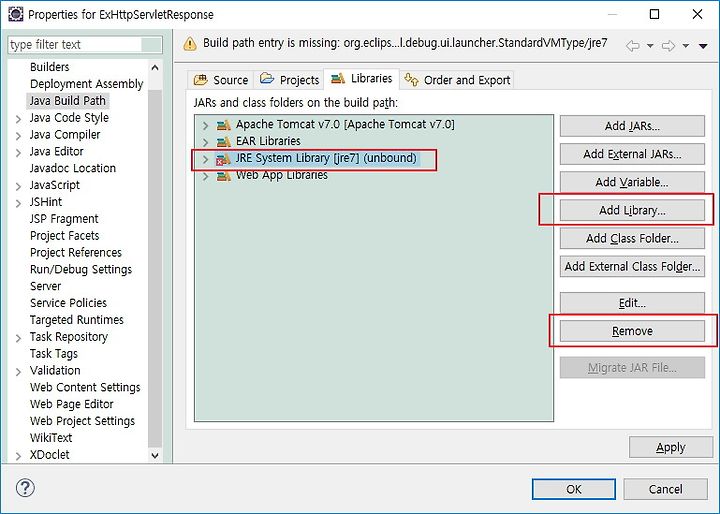Screen dimensions: 720x514
Task: Select Apache Tomcat v7.0 library row text
Action: click(x=345, y=125)
